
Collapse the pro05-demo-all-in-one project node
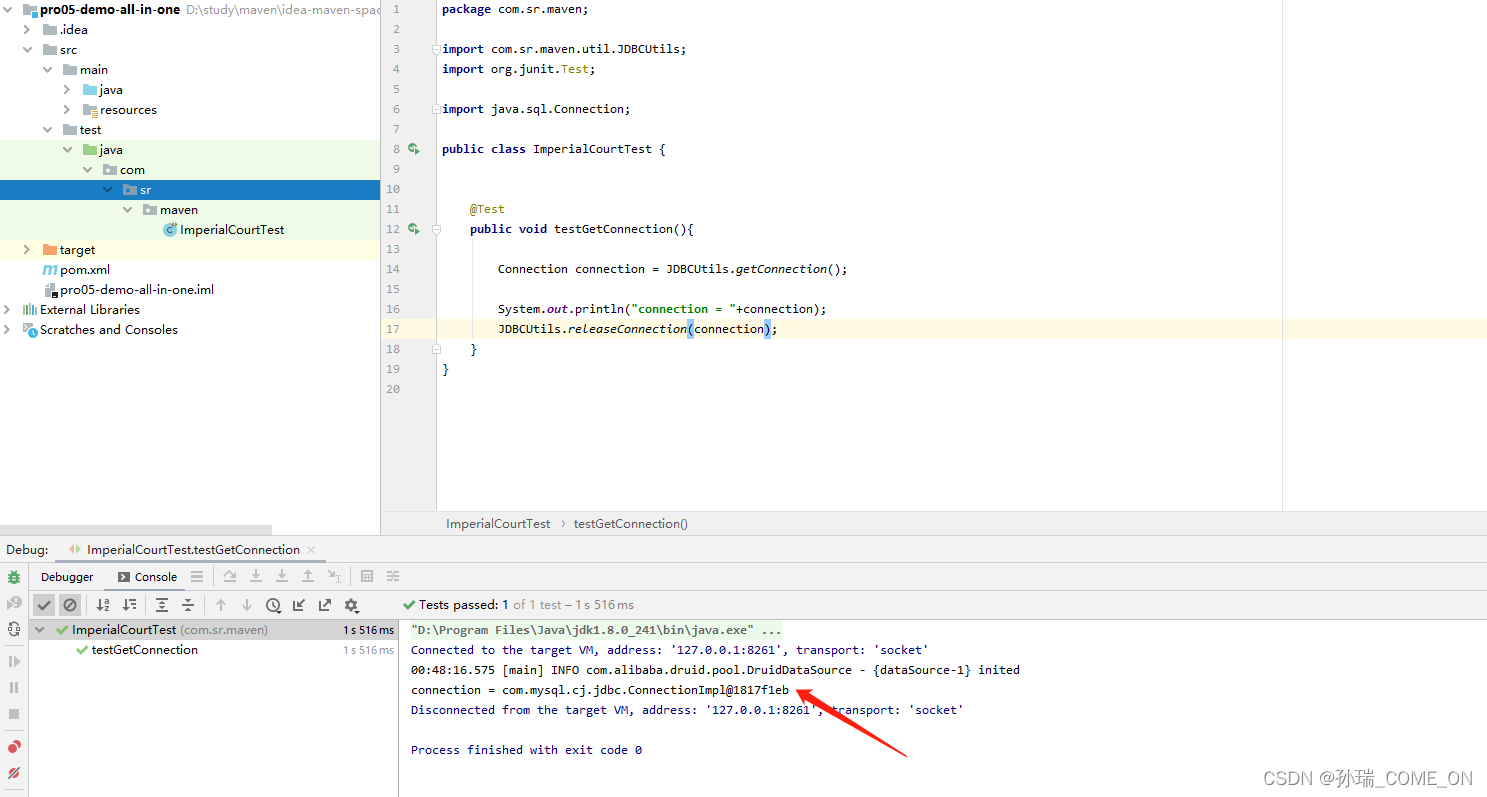tap(8, 9)
